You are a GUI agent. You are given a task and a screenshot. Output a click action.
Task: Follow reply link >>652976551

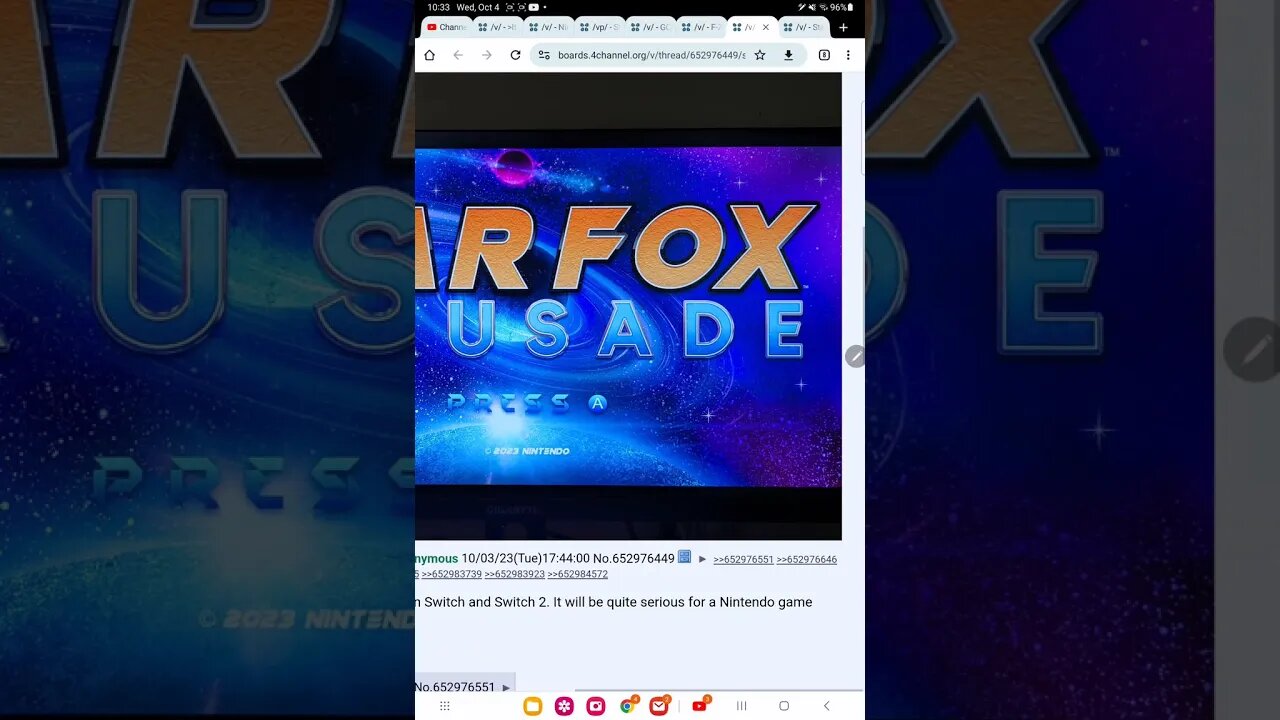(x=743, y=560)
